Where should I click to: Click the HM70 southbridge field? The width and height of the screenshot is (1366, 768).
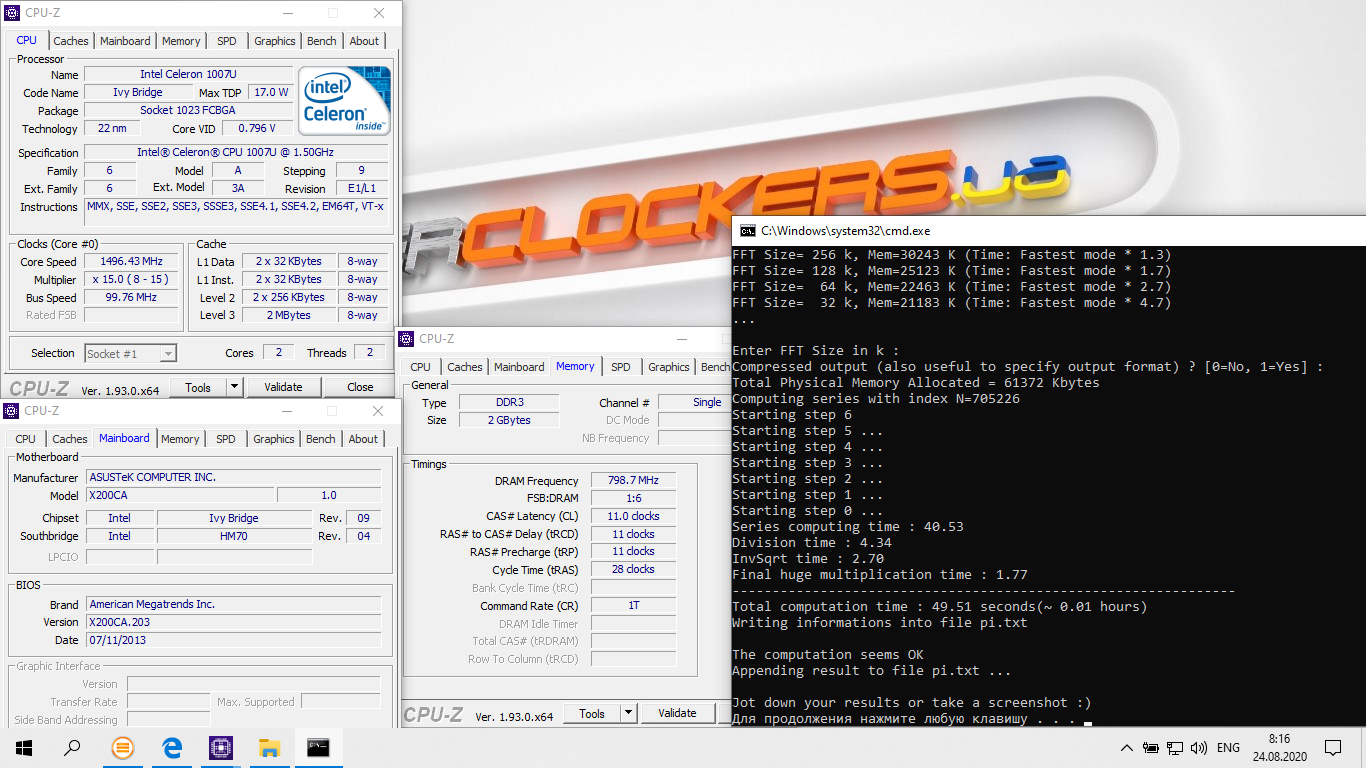pos(234,536)
